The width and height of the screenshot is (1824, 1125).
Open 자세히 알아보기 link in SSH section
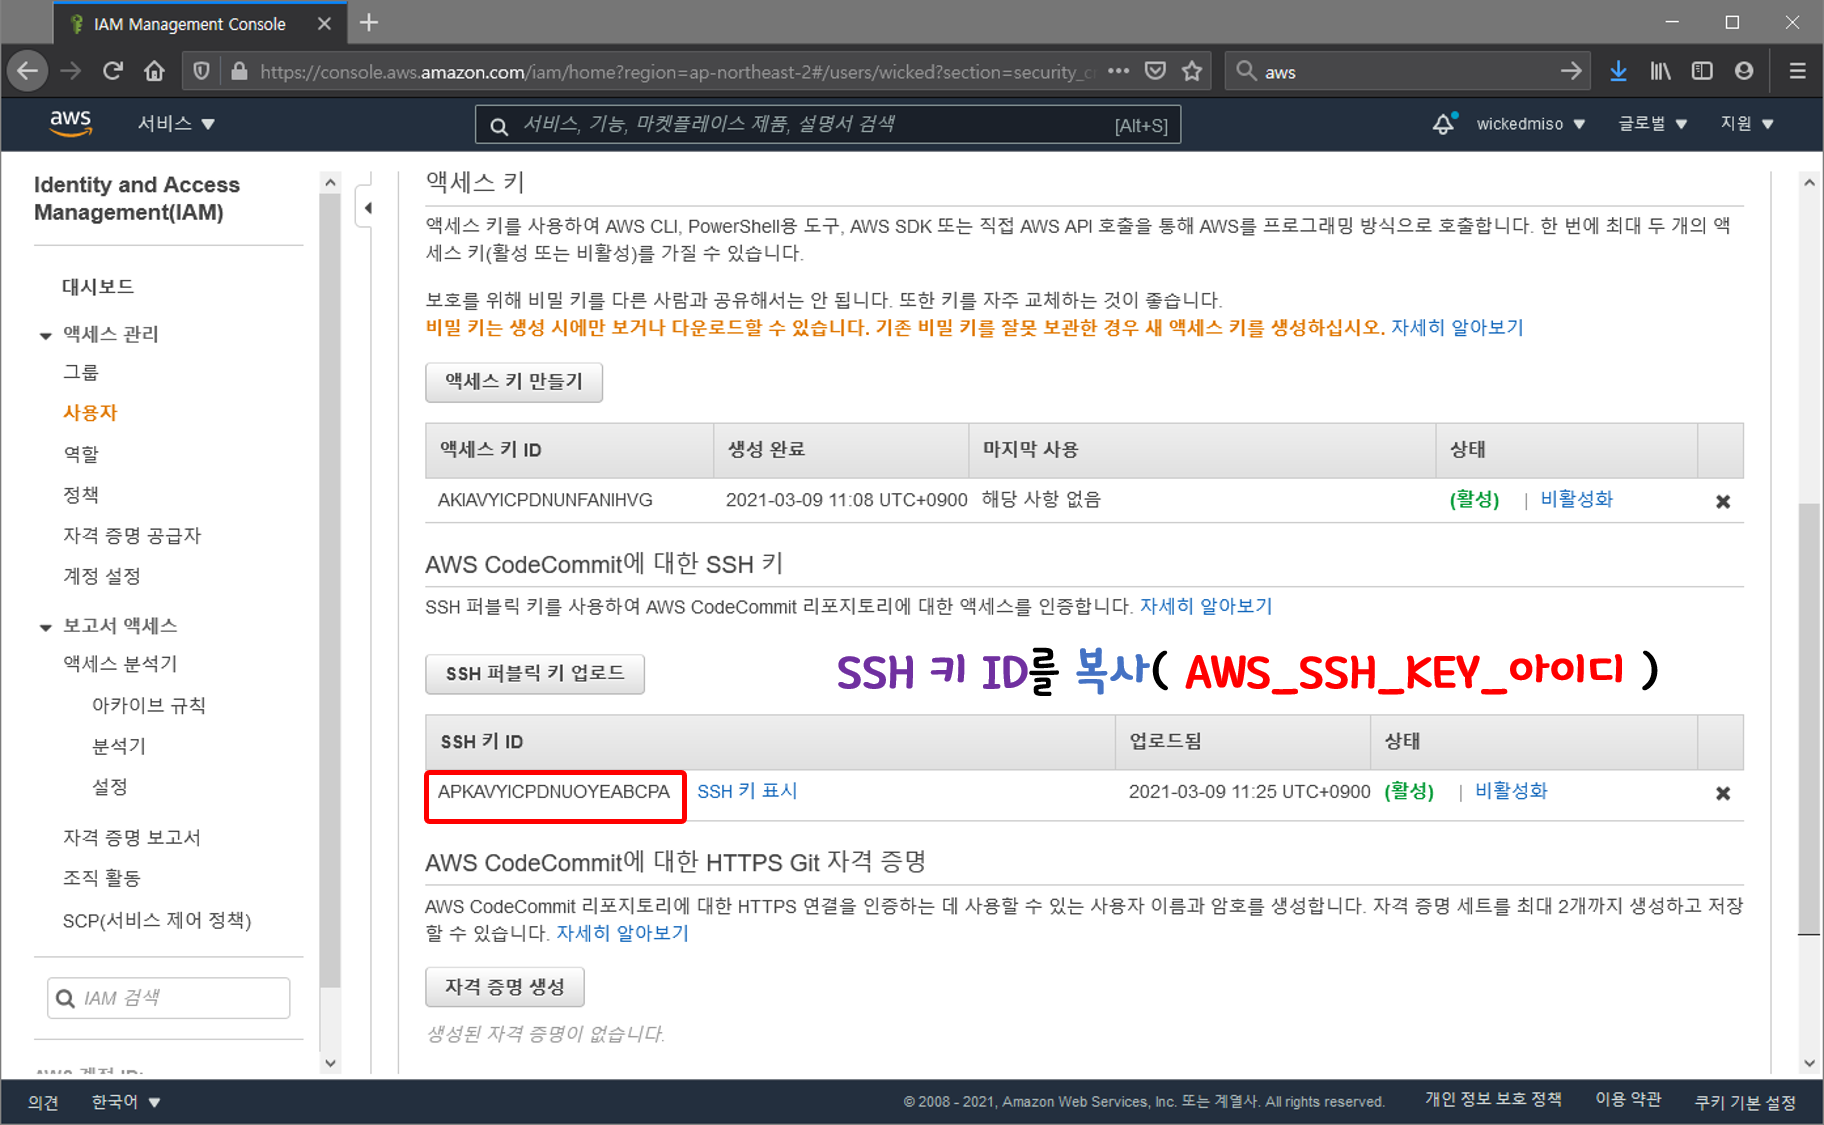[1206, 606]
